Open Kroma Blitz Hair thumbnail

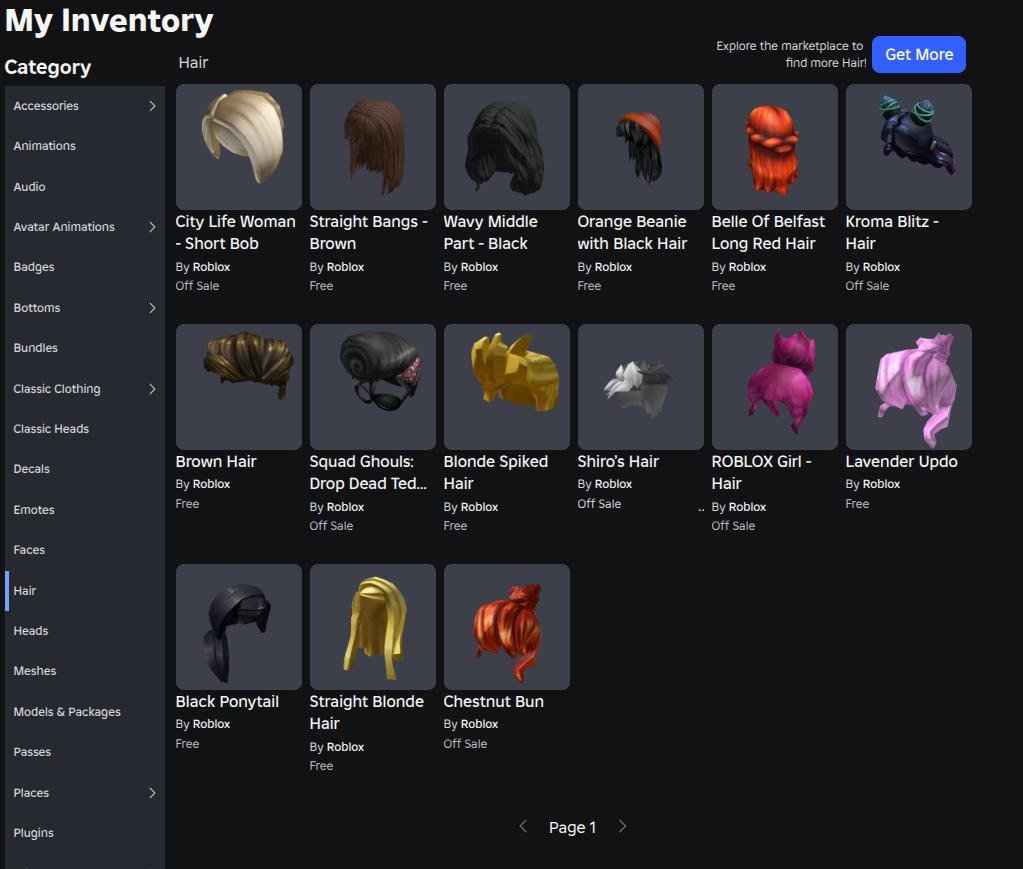pos(909,147)
